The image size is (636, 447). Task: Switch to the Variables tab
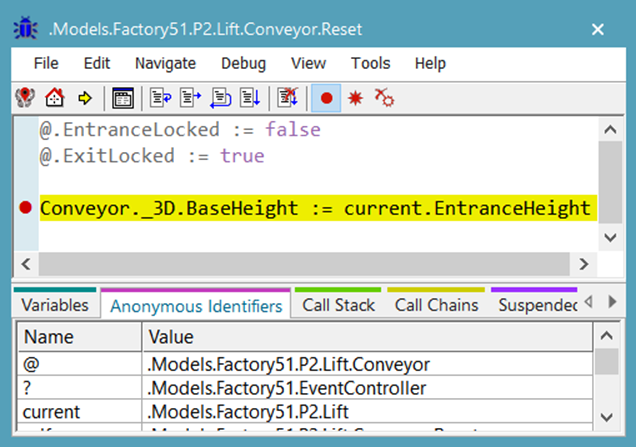pyautogui.click(x=55, y=305)
